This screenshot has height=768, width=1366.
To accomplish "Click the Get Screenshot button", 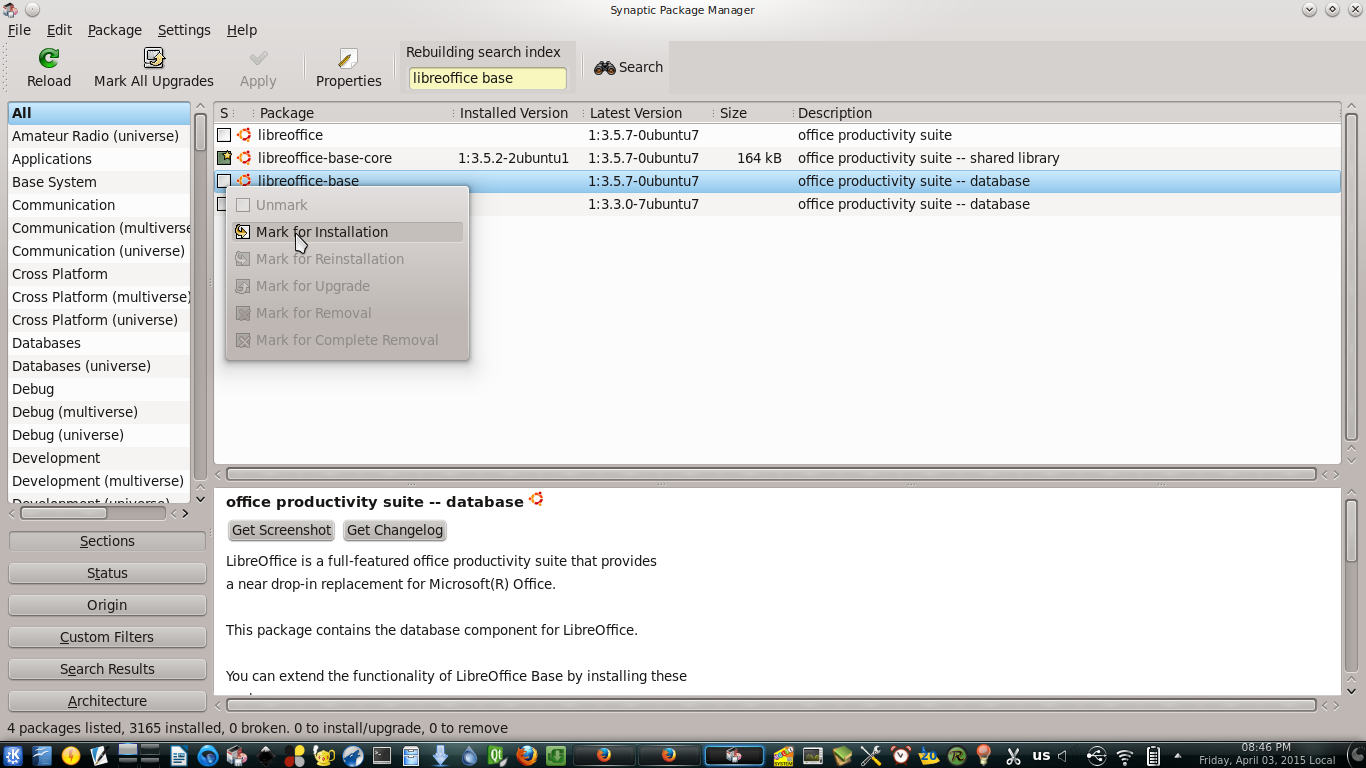I will click(x=281, y=530).
